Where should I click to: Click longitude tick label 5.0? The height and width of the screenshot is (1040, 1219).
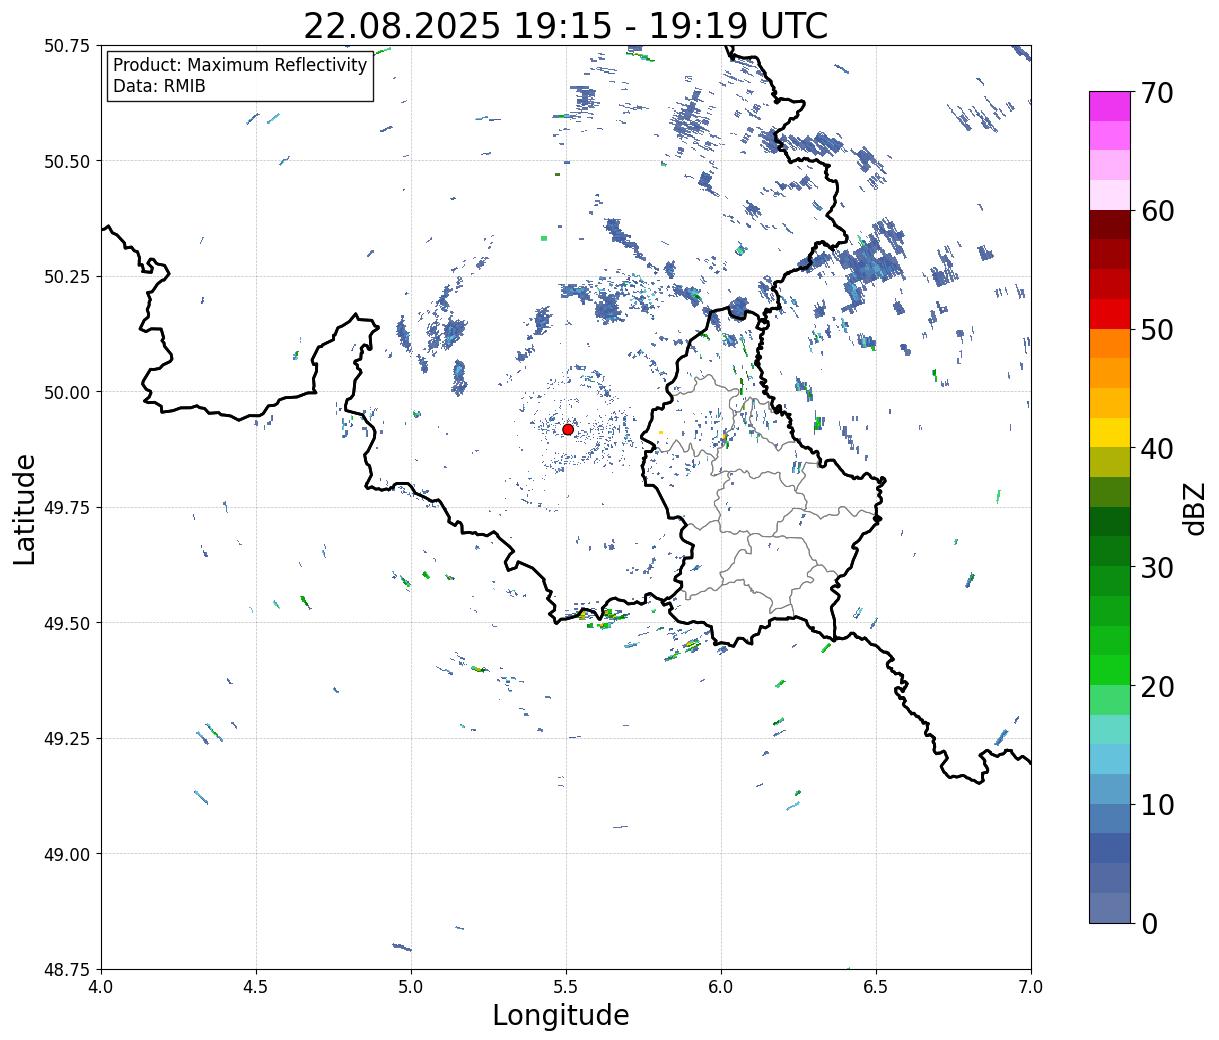tap(411, 987)
